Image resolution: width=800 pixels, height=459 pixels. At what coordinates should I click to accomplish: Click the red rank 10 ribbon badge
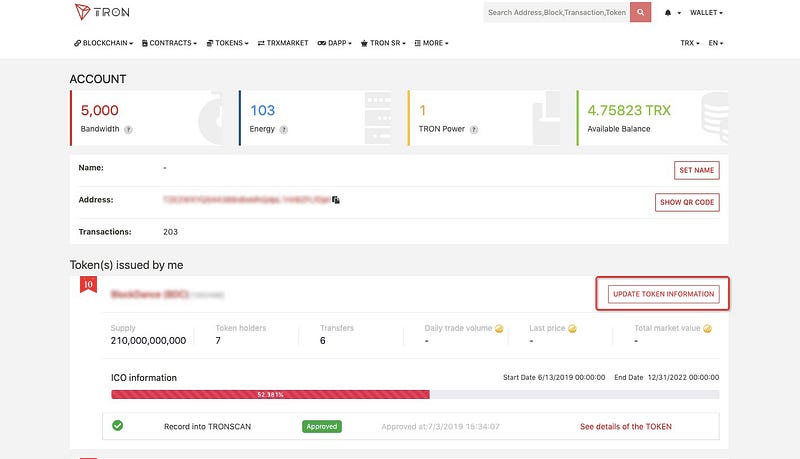coord(88,285)
